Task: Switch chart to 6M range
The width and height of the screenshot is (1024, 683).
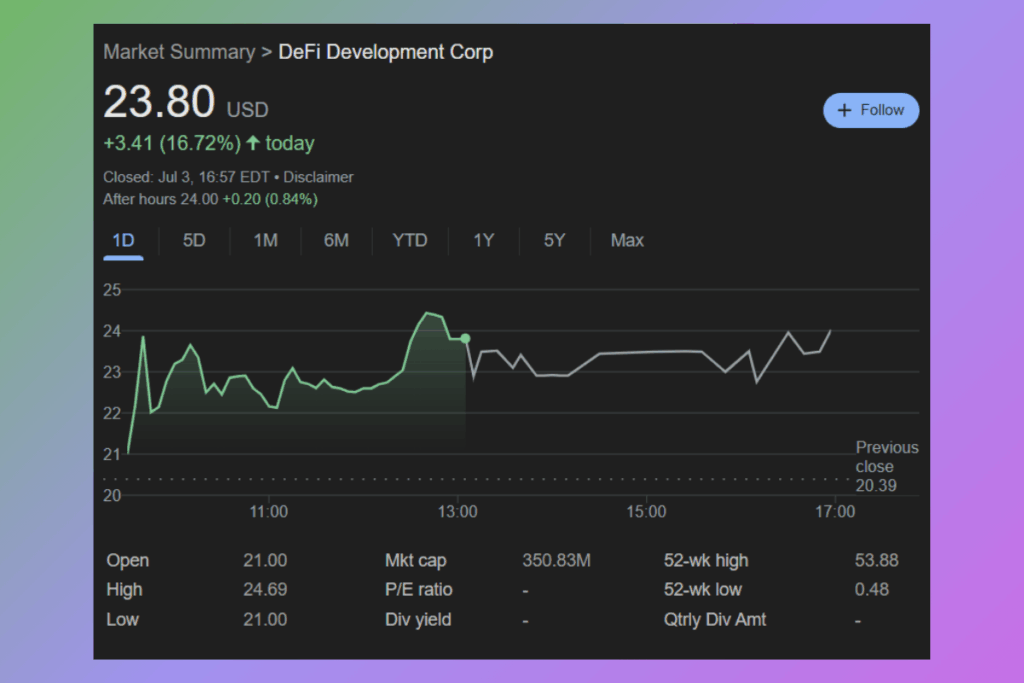Action: (336, 240)
